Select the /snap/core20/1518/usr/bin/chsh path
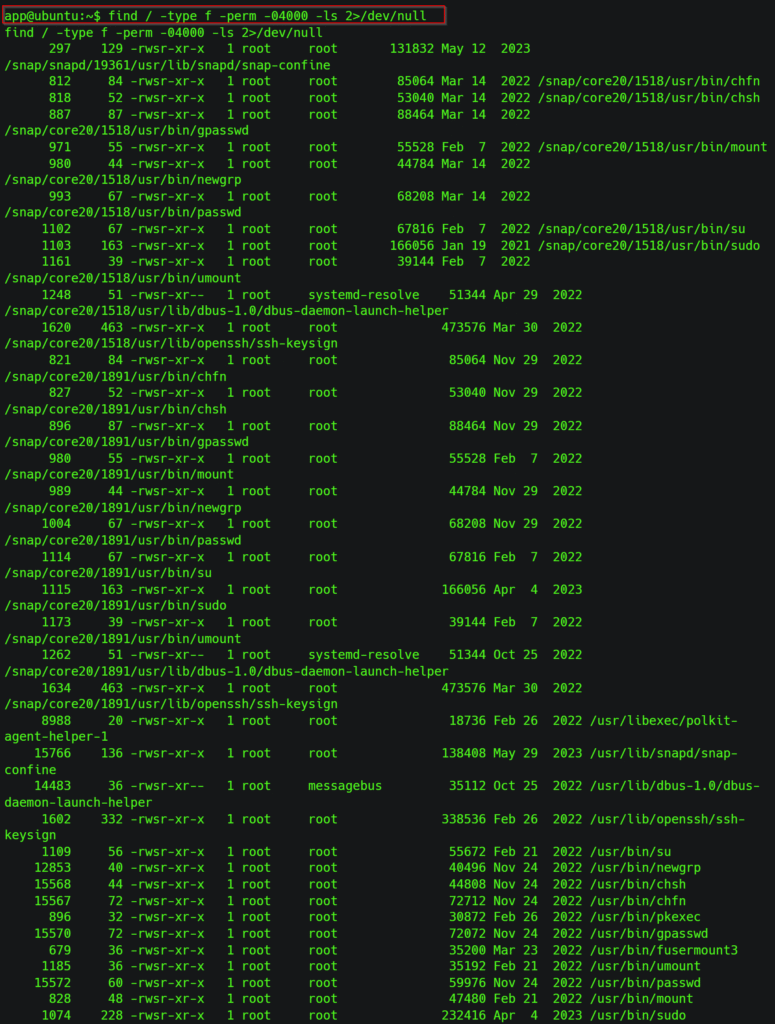Screen dimensions: 775x1024 [675, 98]
